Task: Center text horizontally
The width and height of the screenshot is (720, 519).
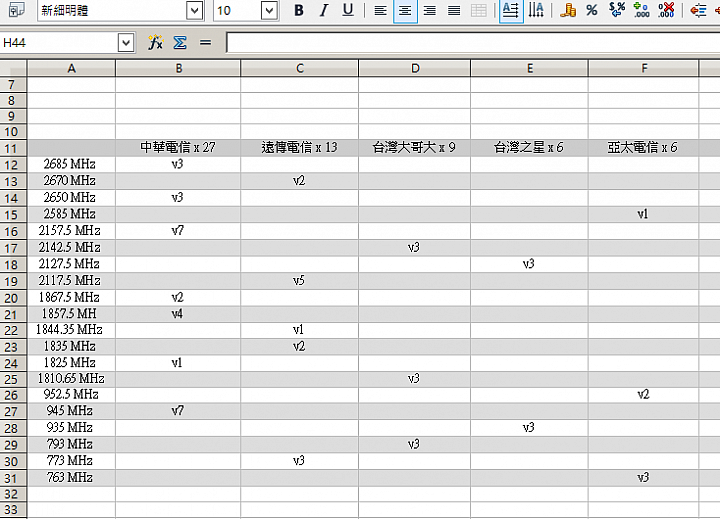Action: (x=405, y=10)
